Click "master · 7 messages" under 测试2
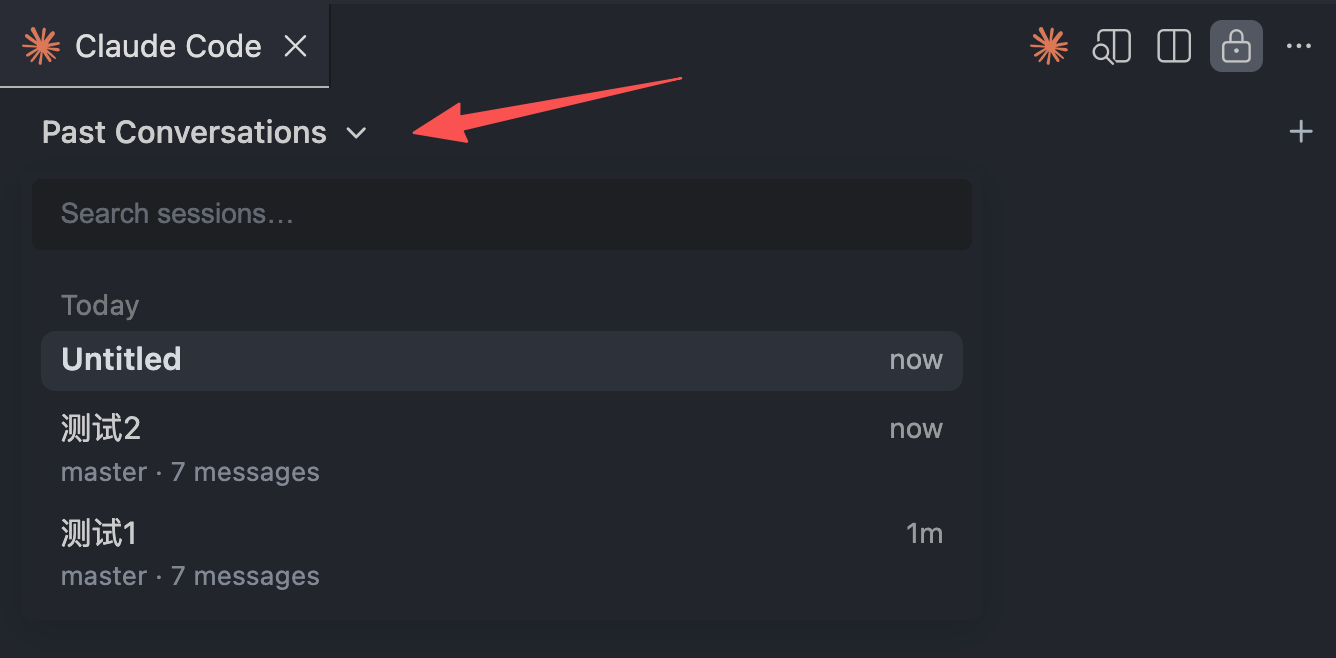 coord(190,472)
